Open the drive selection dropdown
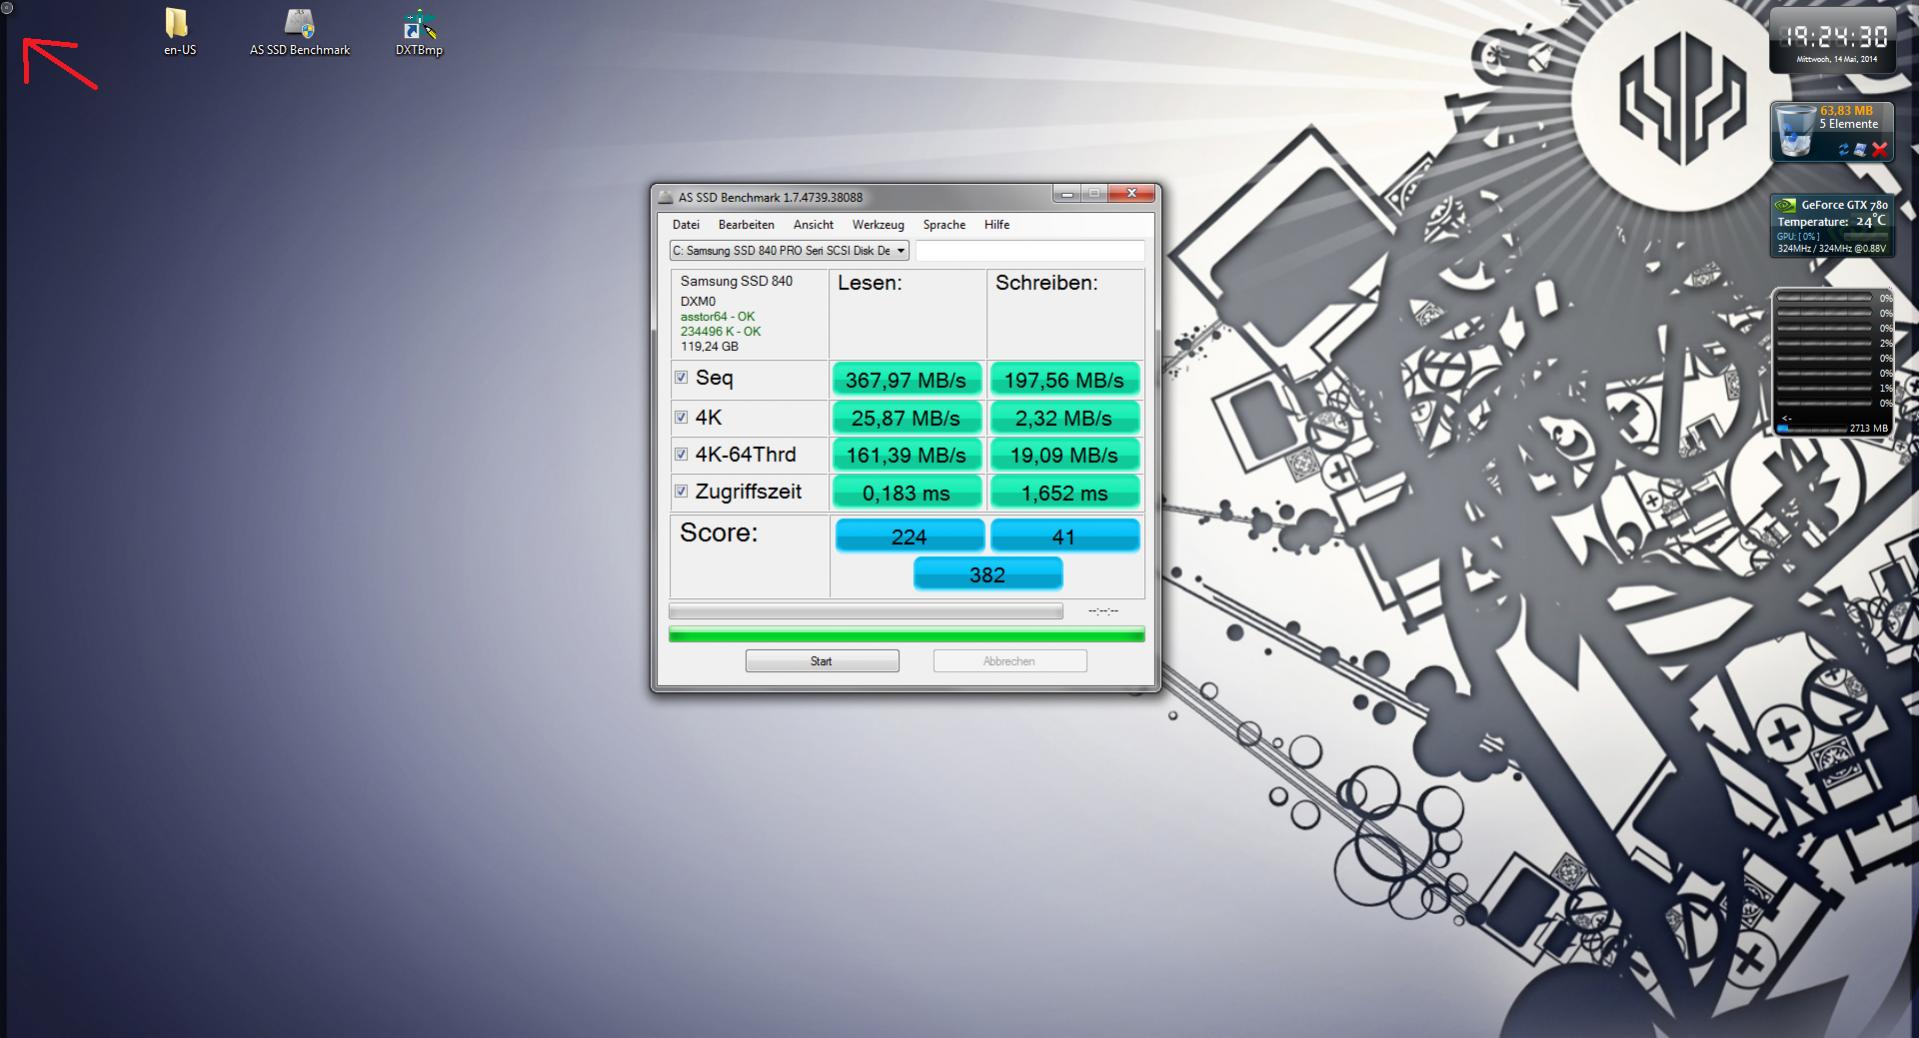This screenshot has width=1919, height=1038. (789, 251)
